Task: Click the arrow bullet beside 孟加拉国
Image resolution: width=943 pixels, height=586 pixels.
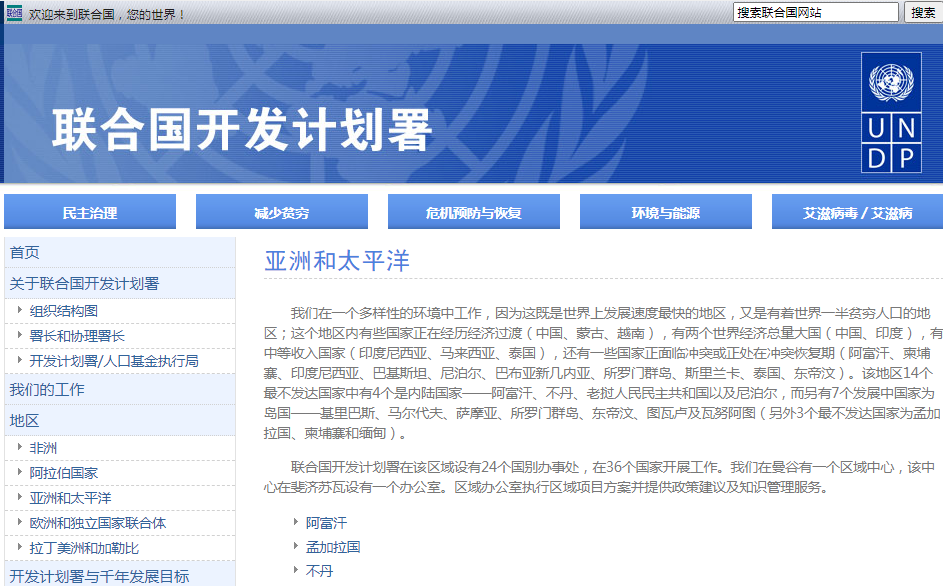Action: (295, 546)
